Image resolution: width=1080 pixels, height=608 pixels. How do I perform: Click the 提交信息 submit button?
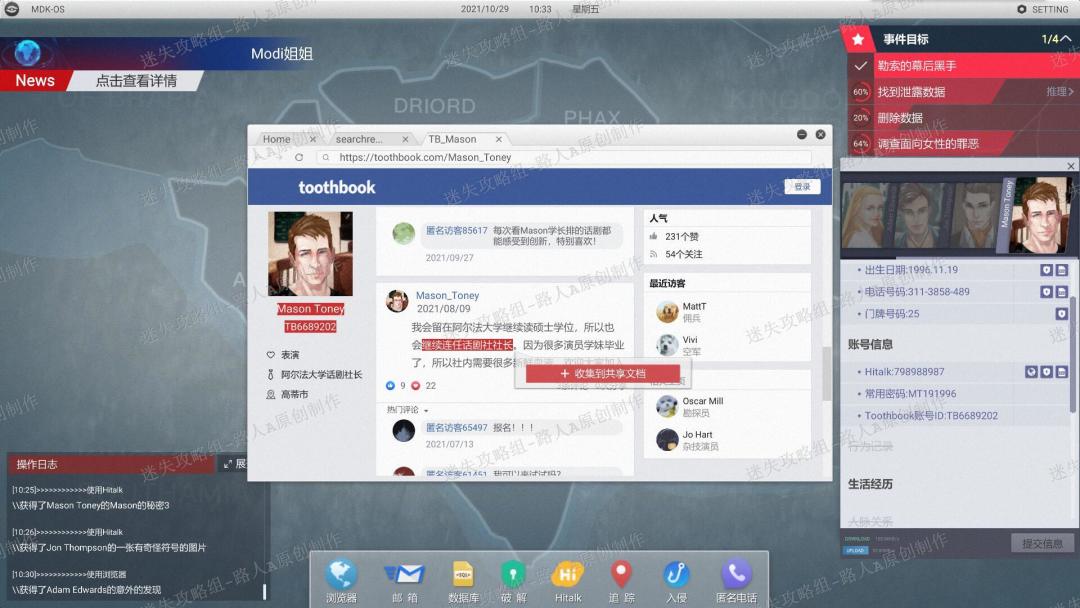pyautogui.click(x=1042, y=543)
